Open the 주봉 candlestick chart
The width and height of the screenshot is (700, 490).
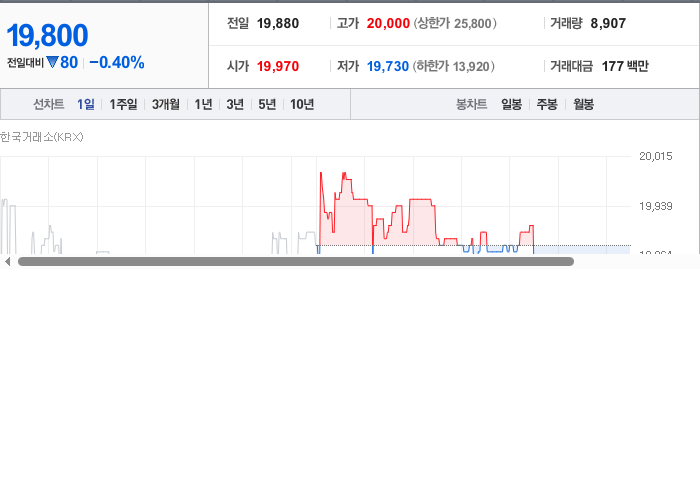click(547, 104)
